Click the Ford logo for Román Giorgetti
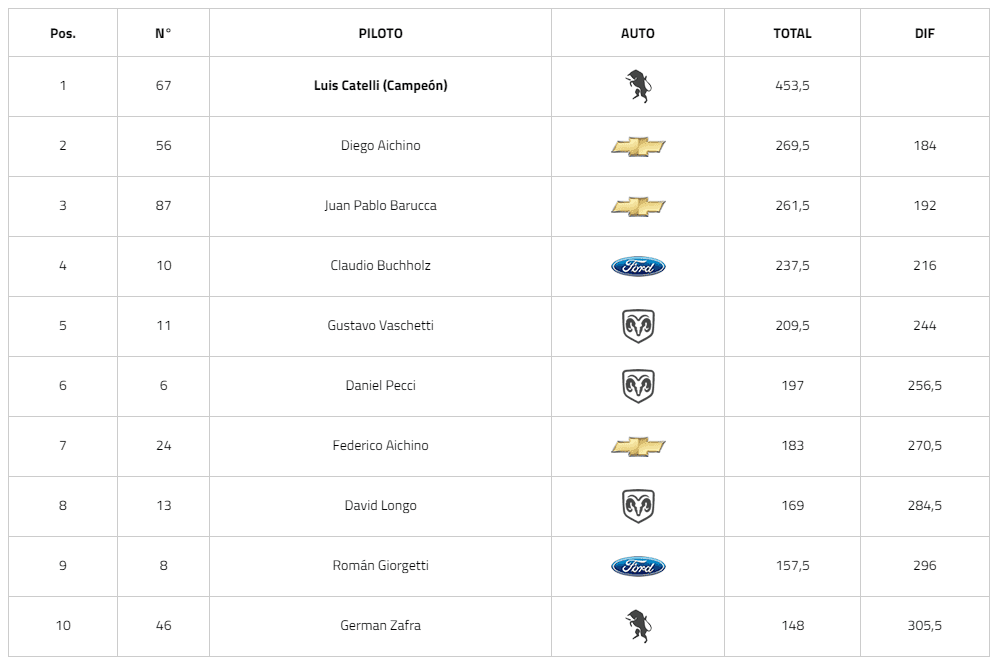996x665 pixels. pos(638,566)
